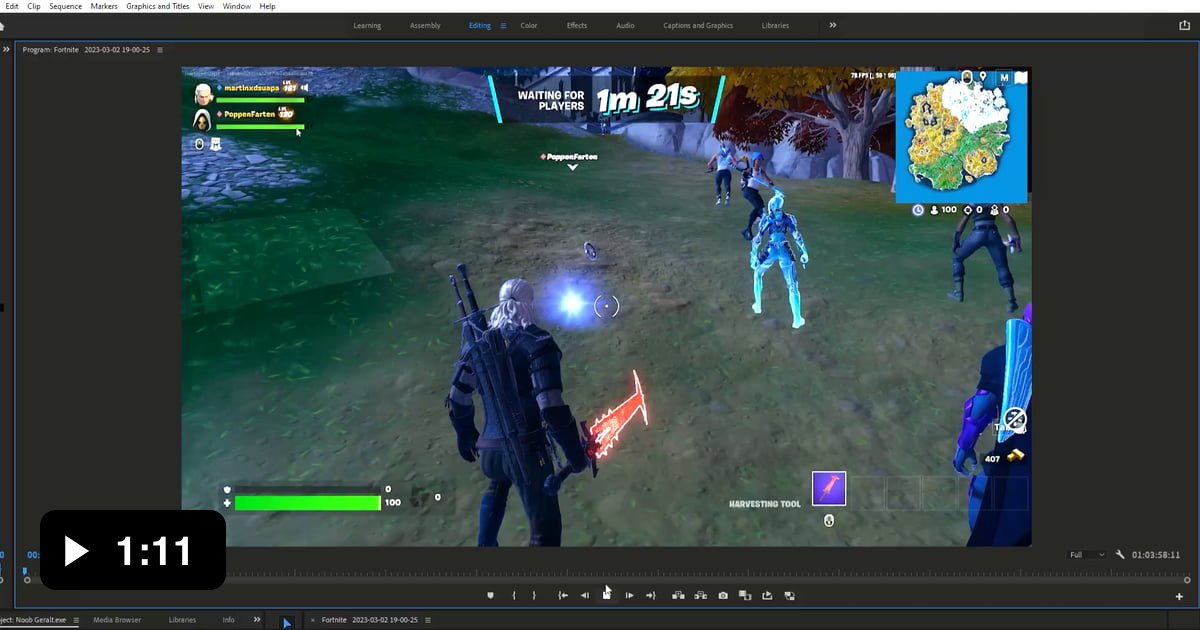Close the Fortnite timeline tab
Screen dimensions: 1200x630
point(312,620)
